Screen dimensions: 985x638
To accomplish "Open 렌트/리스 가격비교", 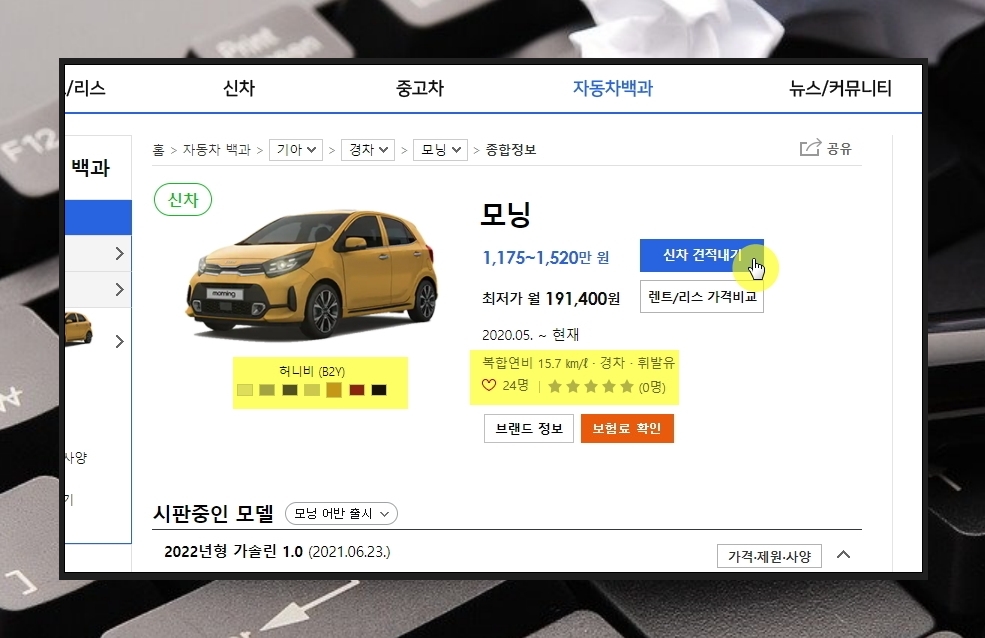I will (702, 296).
